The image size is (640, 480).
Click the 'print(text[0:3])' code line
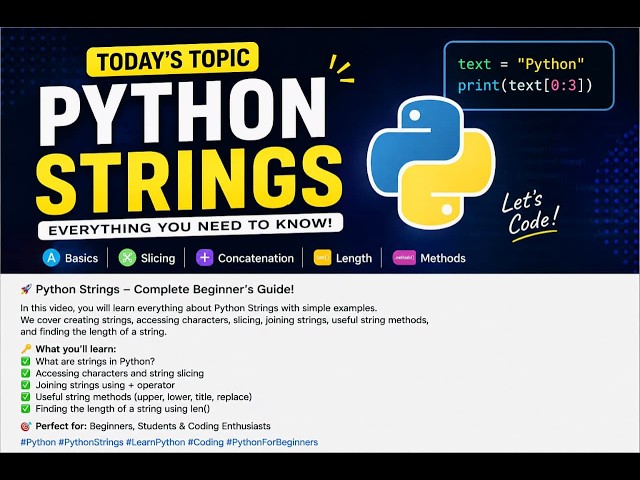point(525,86)
